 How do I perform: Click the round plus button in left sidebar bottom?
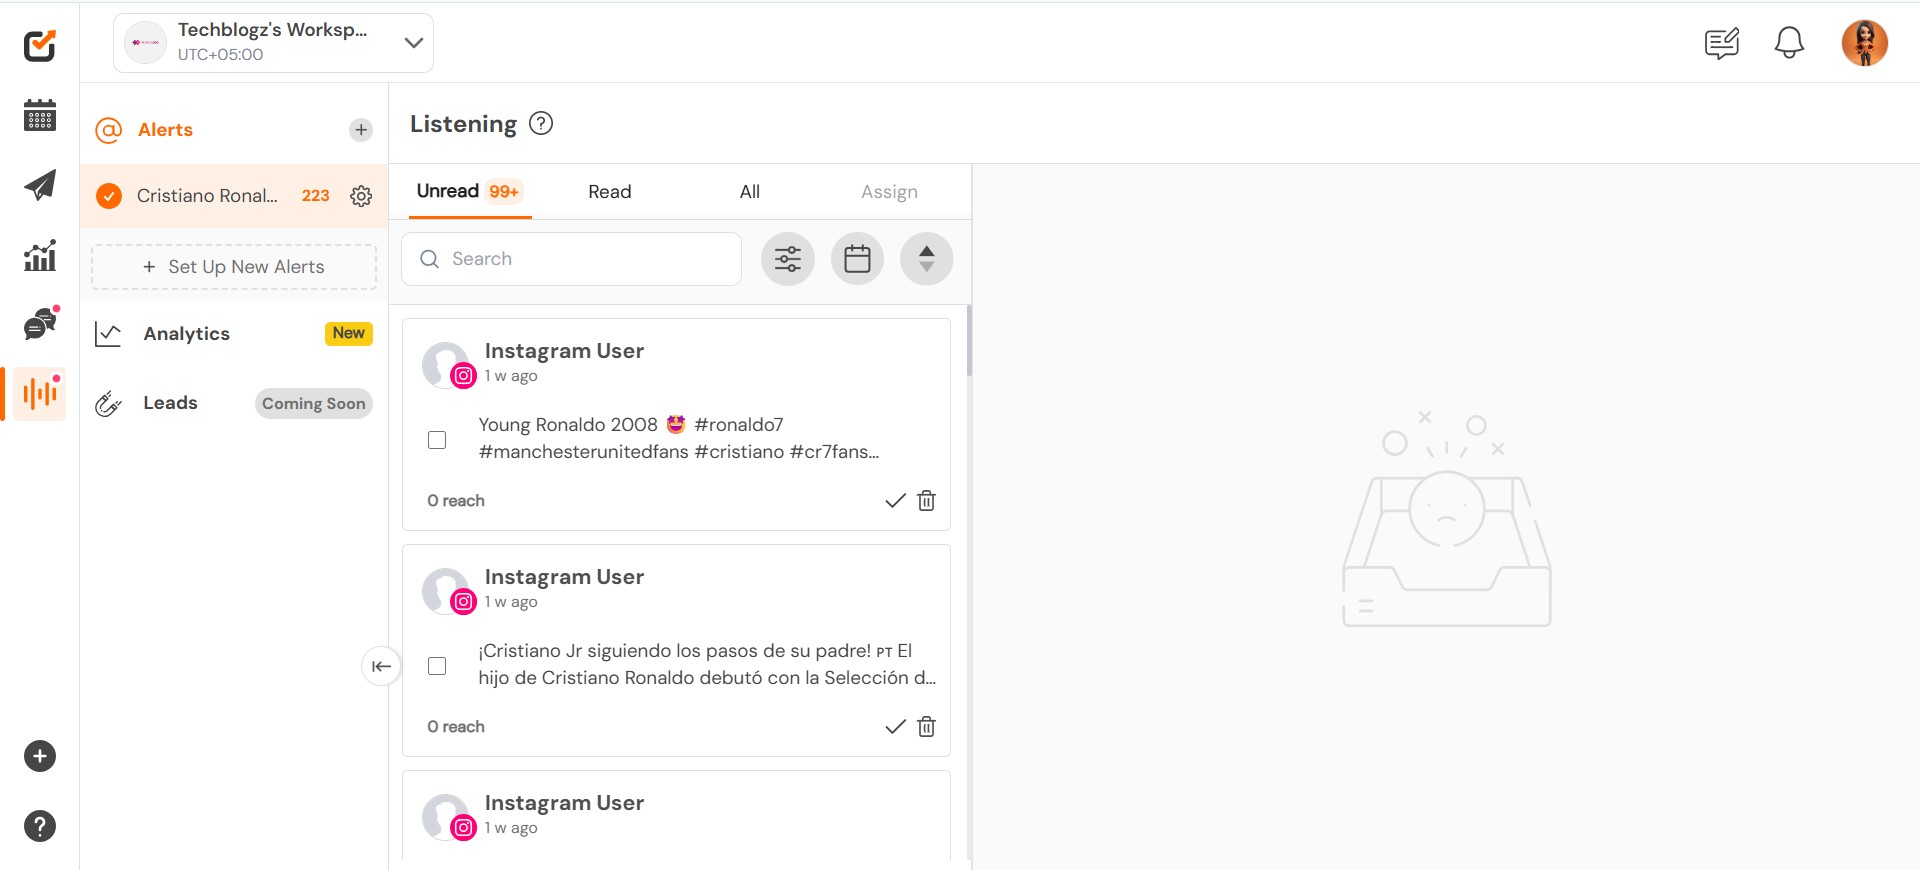coord(40,756)
